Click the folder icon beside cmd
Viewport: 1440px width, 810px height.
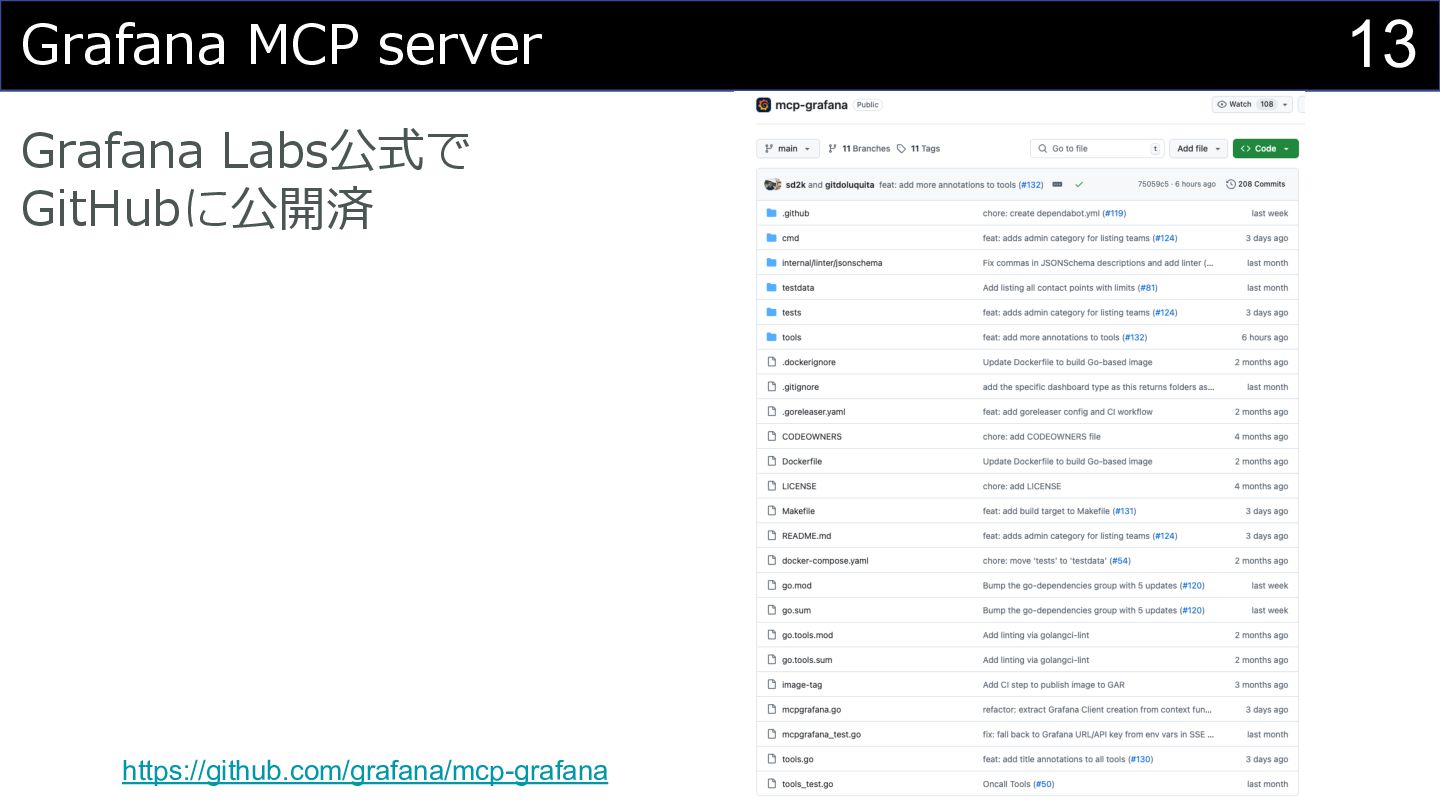(x=771, y=238)
